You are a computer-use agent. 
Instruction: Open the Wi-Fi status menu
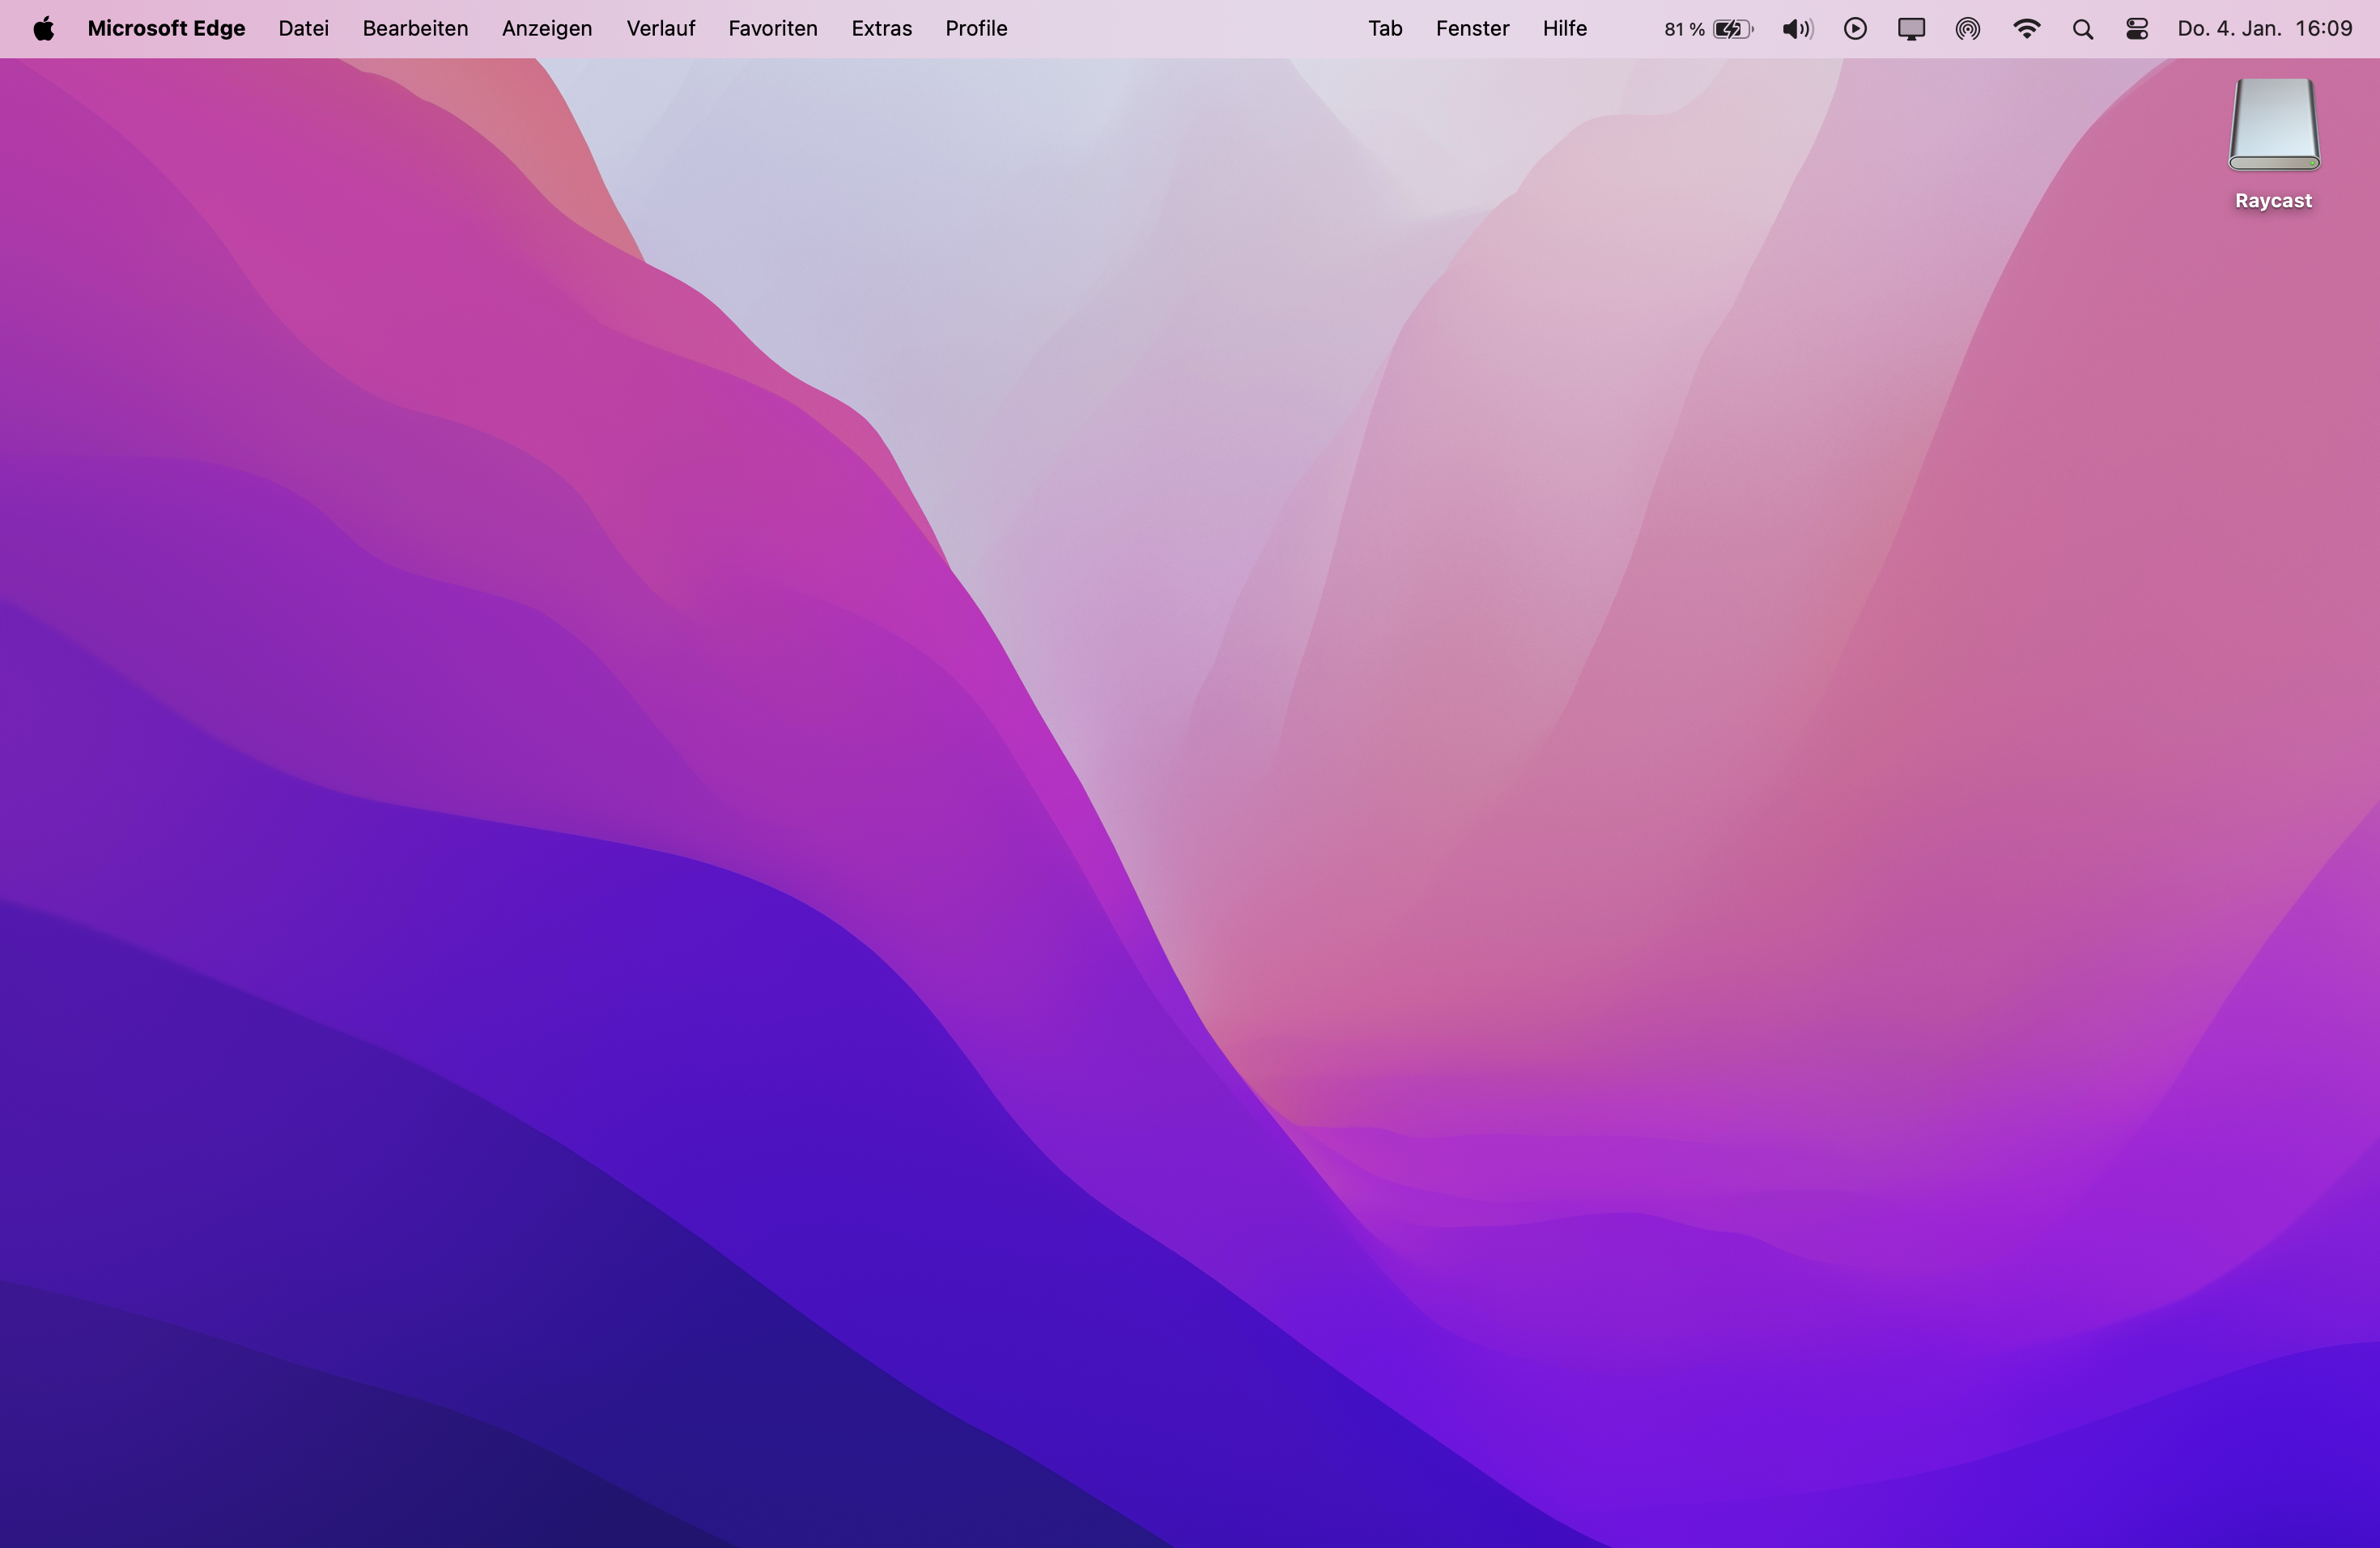2026,29
